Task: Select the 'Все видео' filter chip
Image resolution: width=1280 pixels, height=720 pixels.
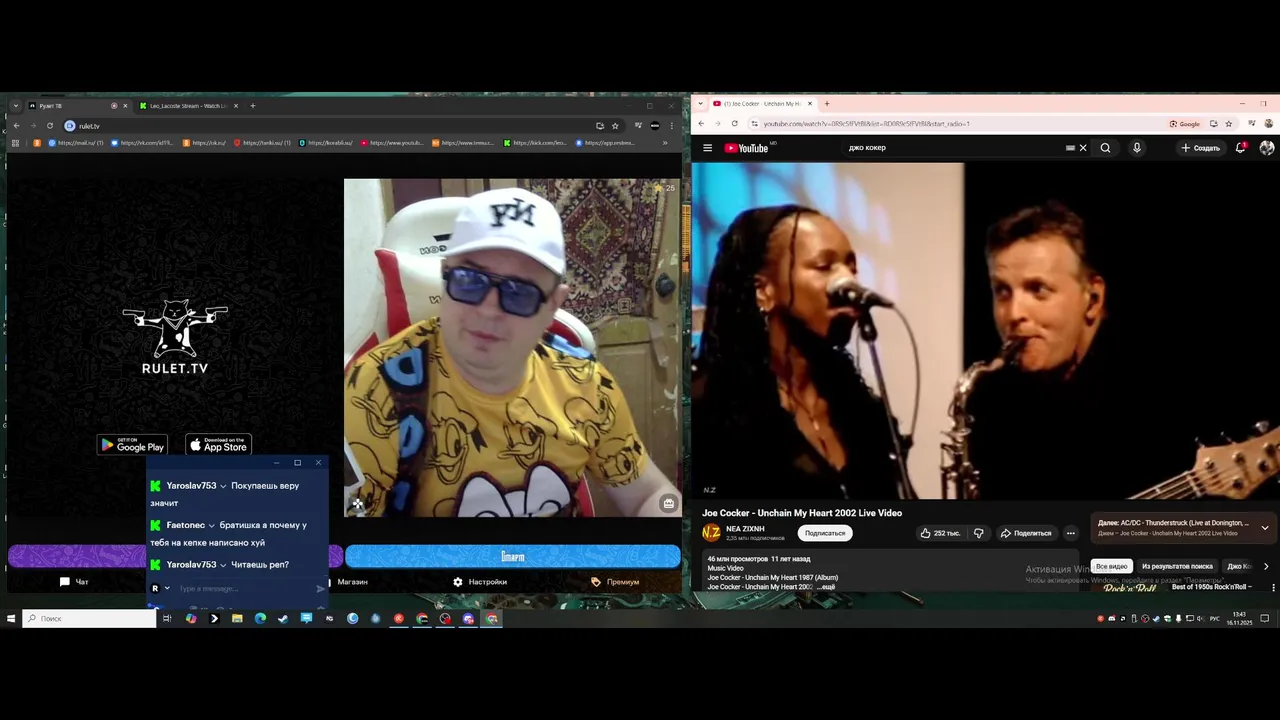Action: (x=1111, y=566)
